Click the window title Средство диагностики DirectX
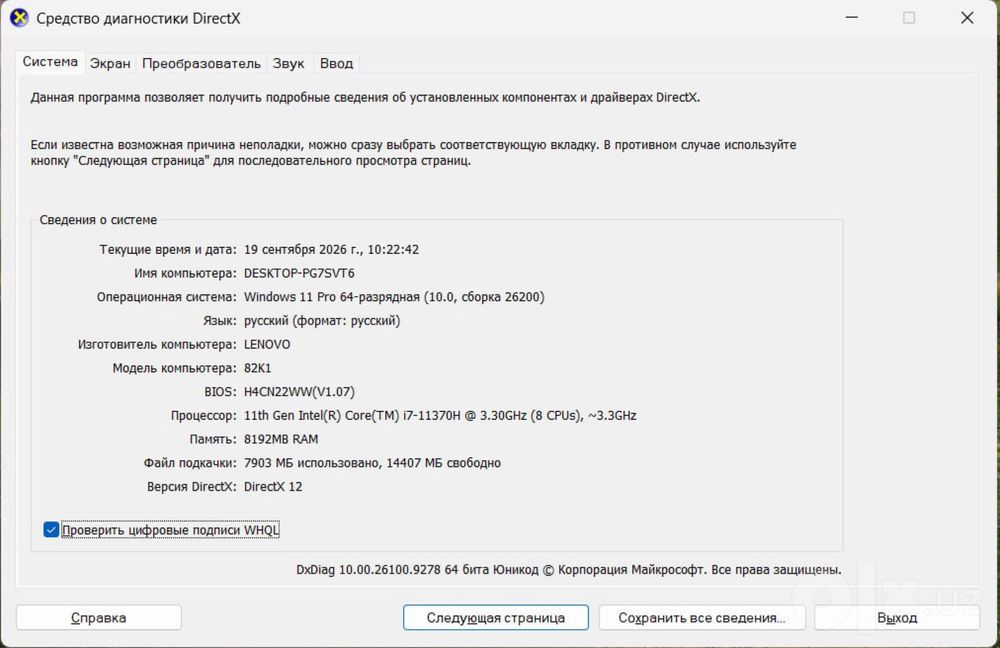This screenshot has width=1000, height=648. (138, 18)
